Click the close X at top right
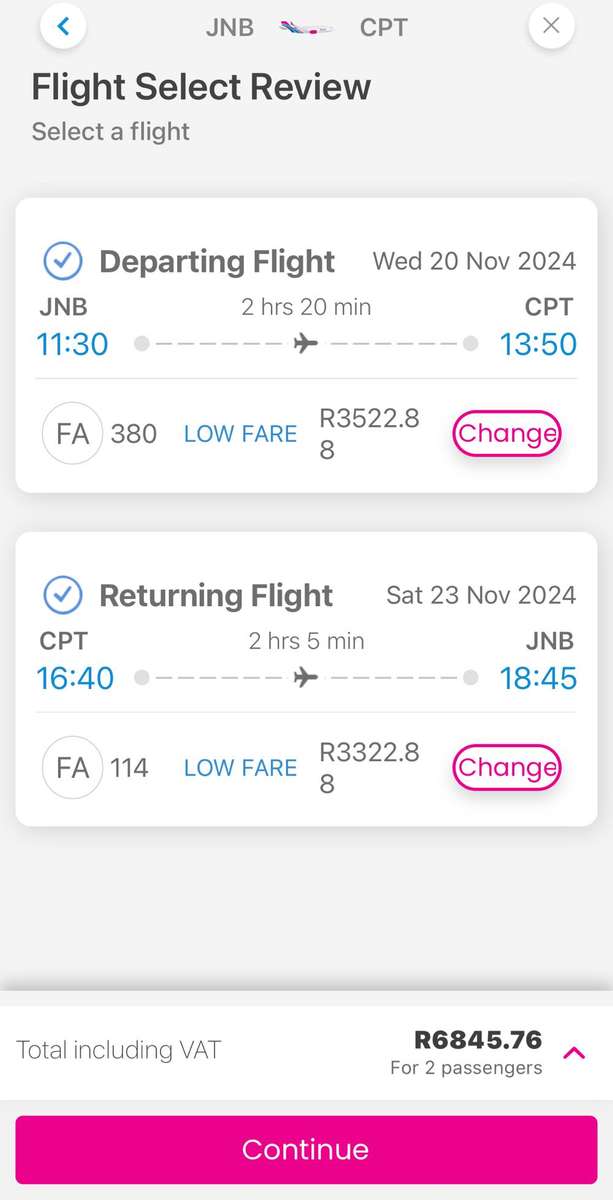 point(551,25)
